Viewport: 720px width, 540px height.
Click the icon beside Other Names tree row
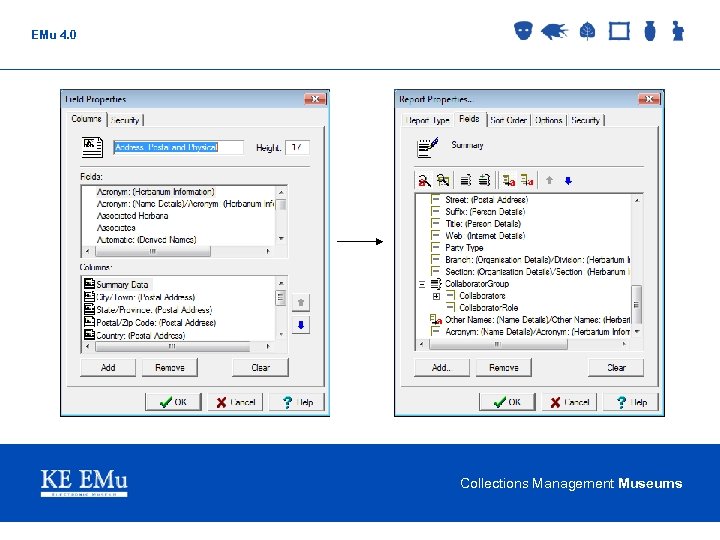[x=435, y=319]
